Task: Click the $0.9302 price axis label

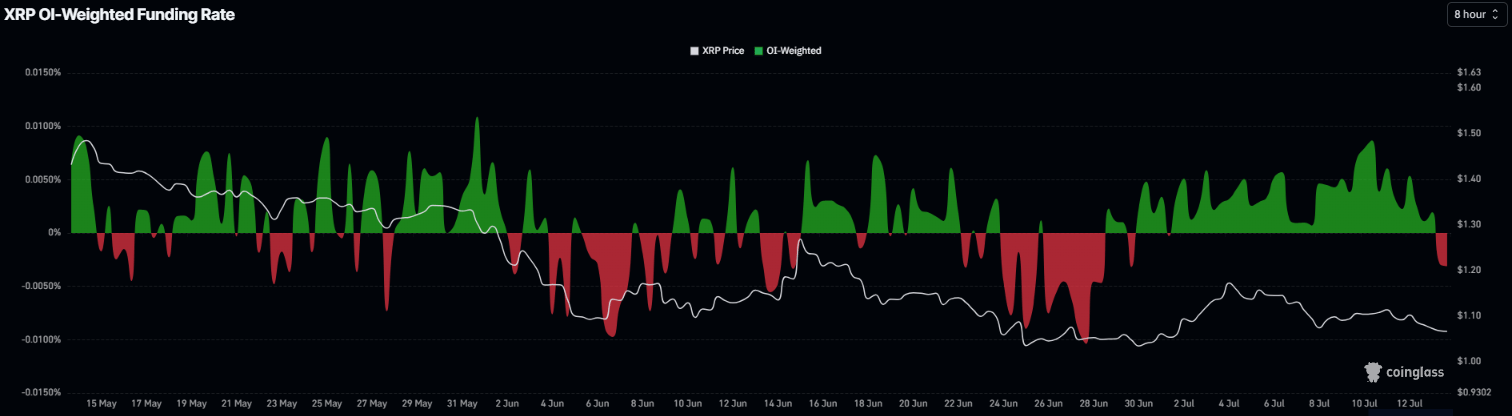Action: (x=1474, y=393)
